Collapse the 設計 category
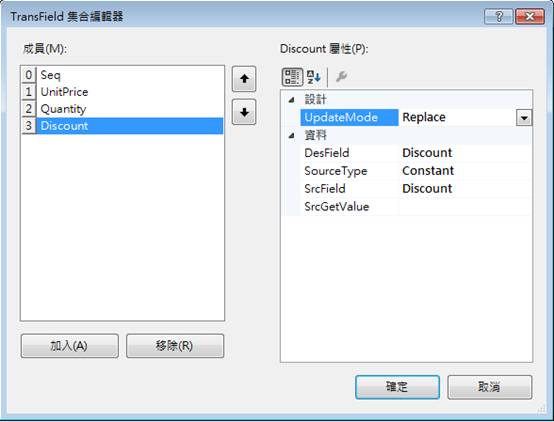554x422 pixels. [291, 100]
